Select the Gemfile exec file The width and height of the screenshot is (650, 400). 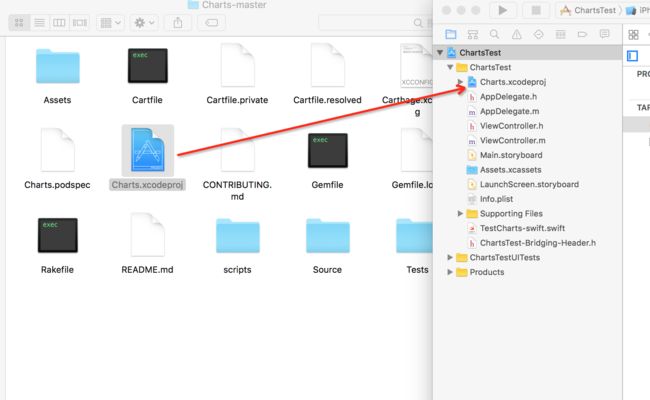coord(327,150)
